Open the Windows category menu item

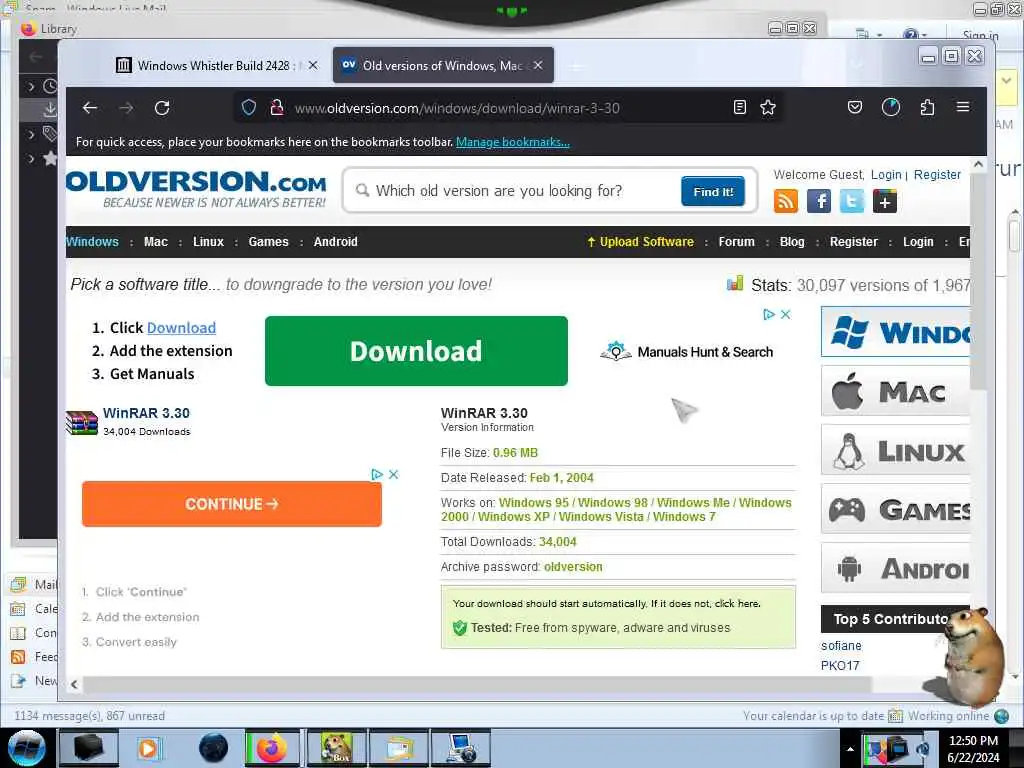pyautogui.click(x=92, y=242)
